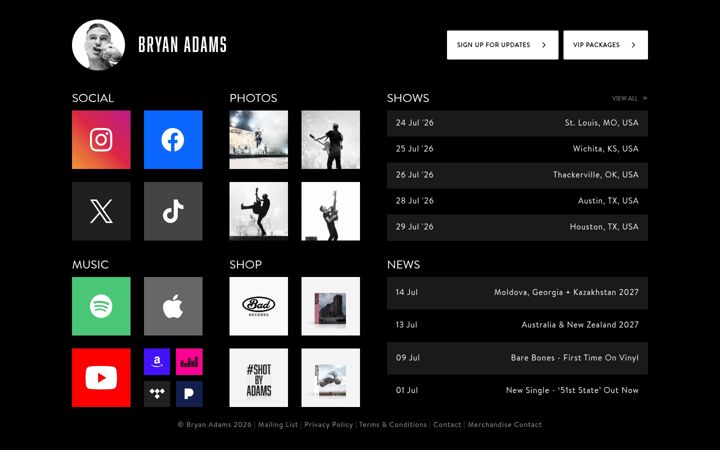Open the Apple Music tile
Image resolution: width=720 pixels, height=450 pixels.
pos(173,306)
